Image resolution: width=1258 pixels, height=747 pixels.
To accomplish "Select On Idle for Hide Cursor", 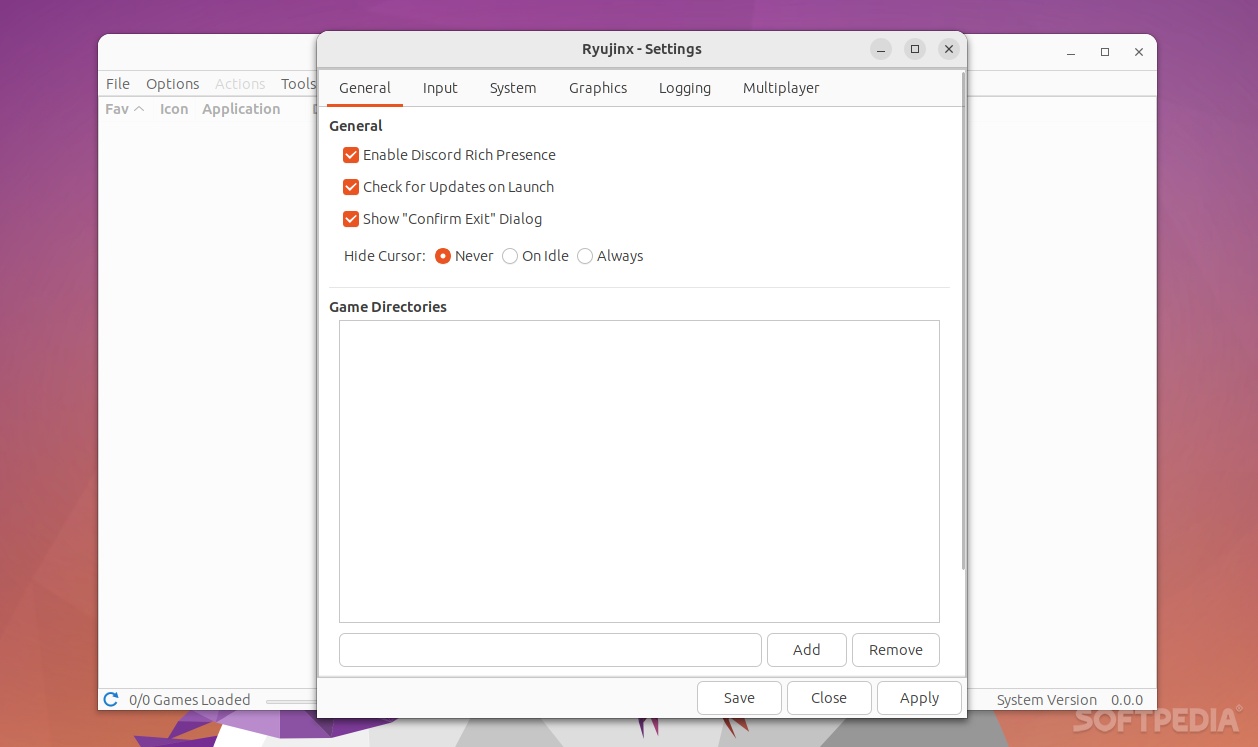I will [x=510, y=256].
